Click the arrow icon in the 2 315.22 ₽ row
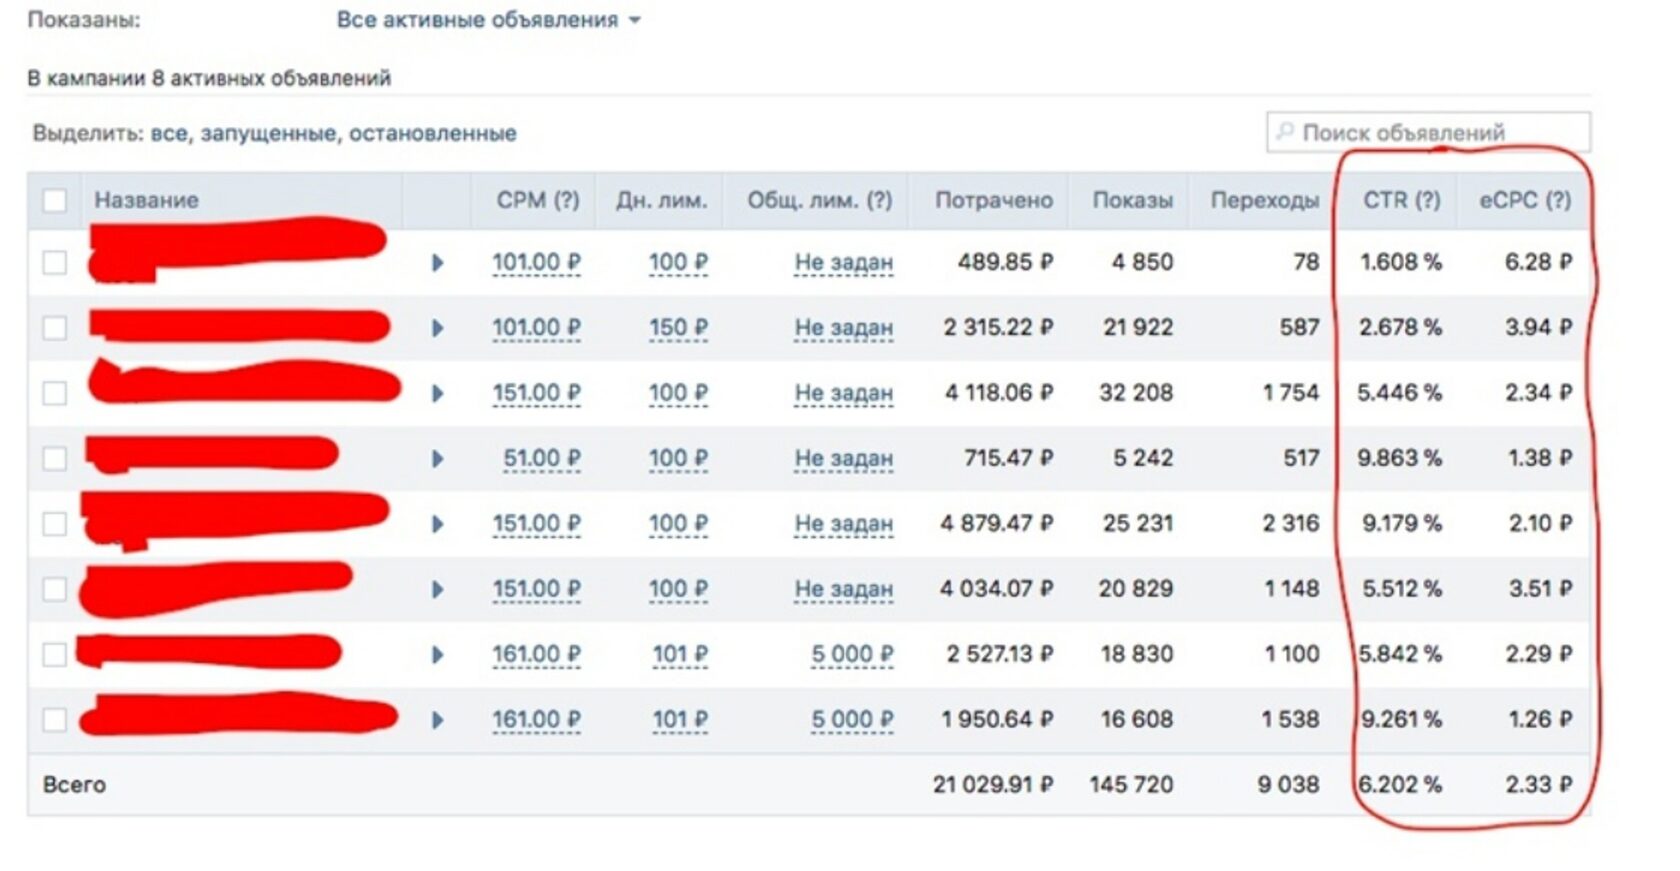The width and height of the screenshot is (1680, 871). click(x=437, y=328)
